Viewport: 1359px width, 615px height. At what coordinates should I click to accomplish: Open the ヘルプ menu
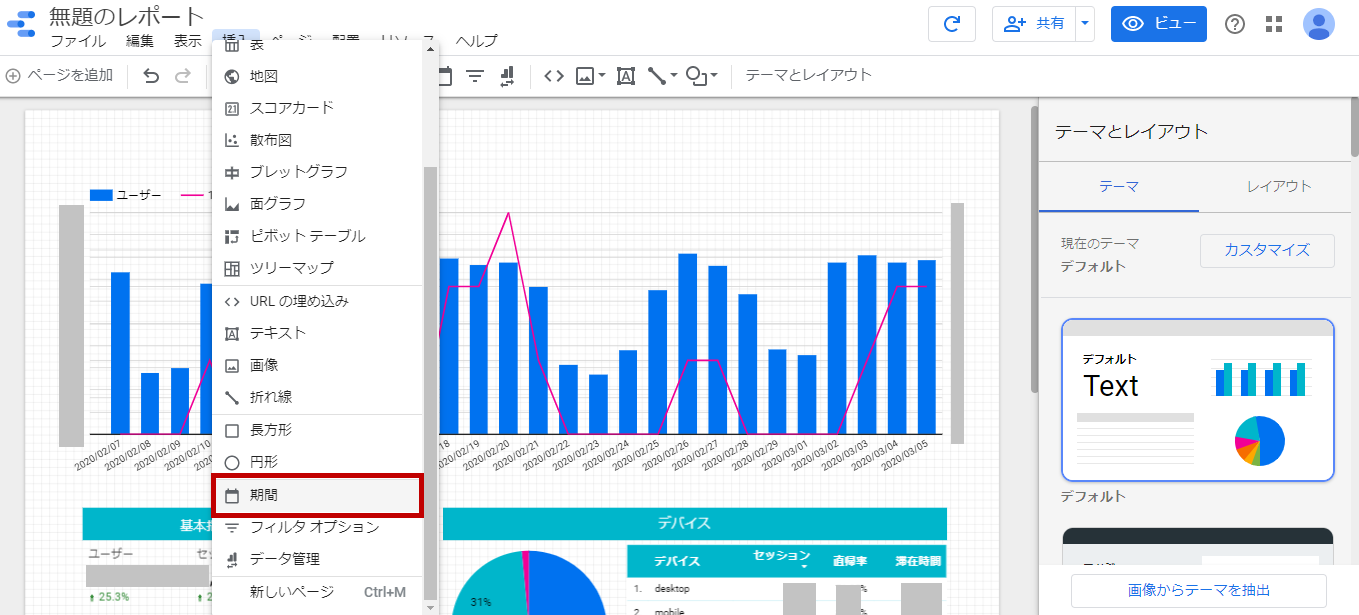click(x=476, y=41)
